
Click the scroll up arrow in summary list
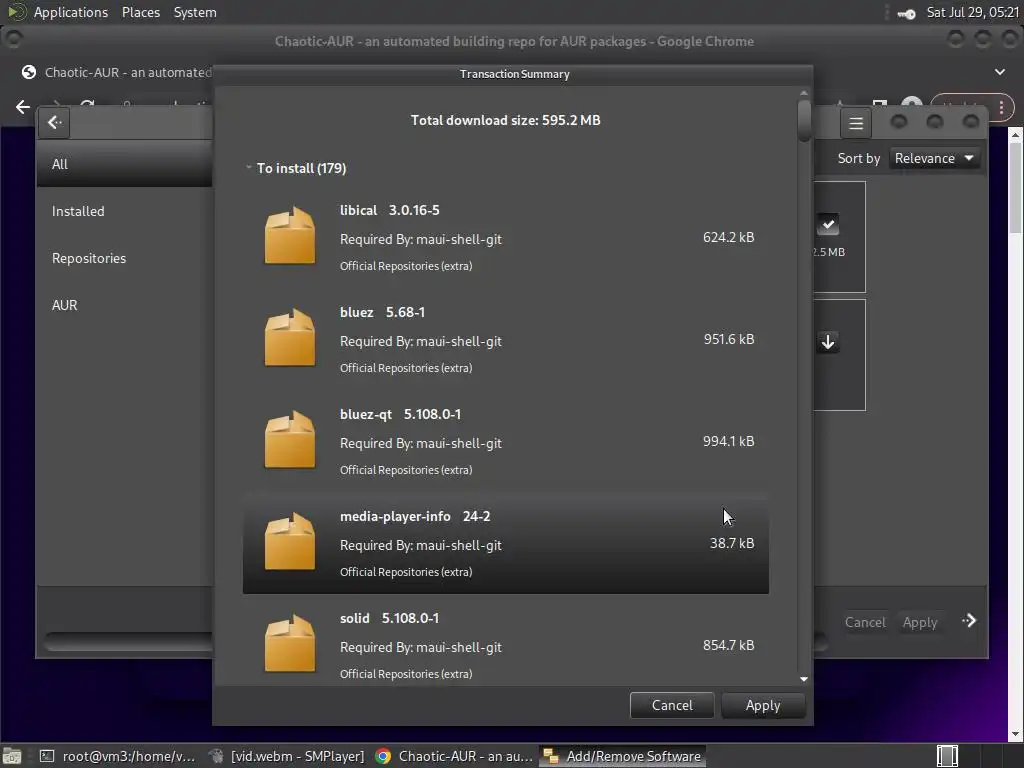pyautogui.click(x=804, y=93)
